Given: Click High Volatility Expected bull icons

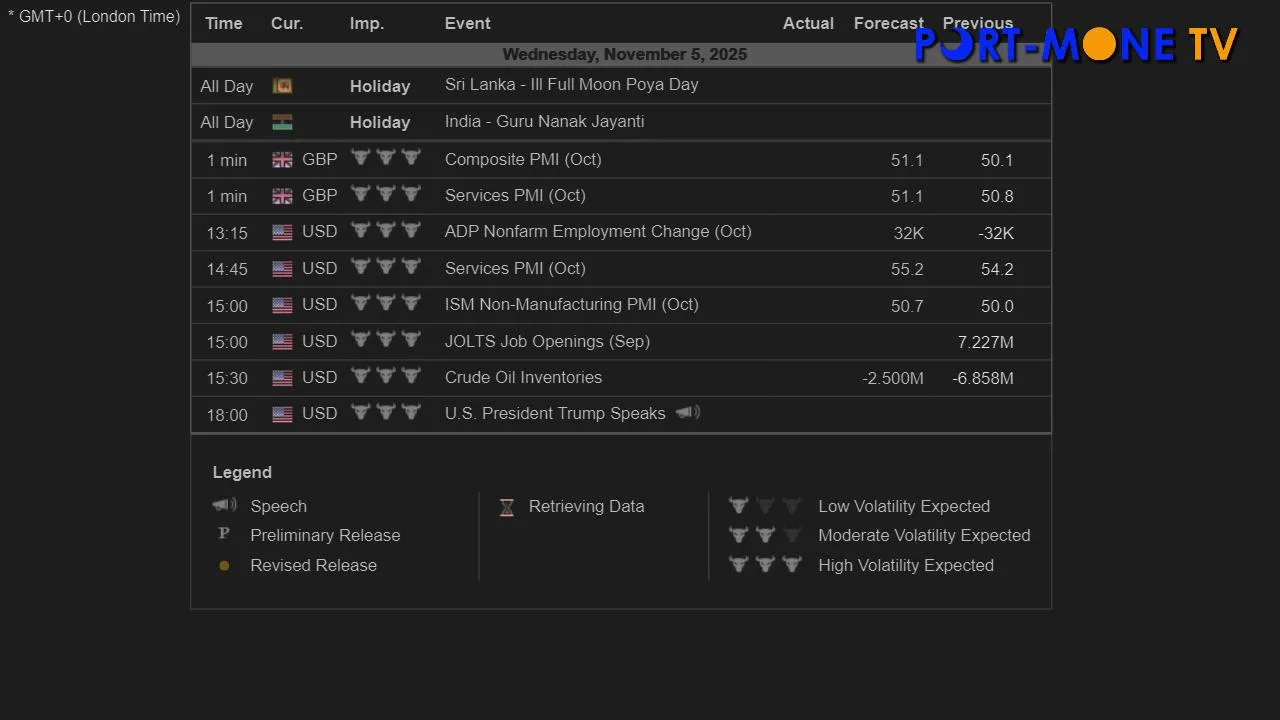Looking at the screenshot, I should [x=765, y=564].
